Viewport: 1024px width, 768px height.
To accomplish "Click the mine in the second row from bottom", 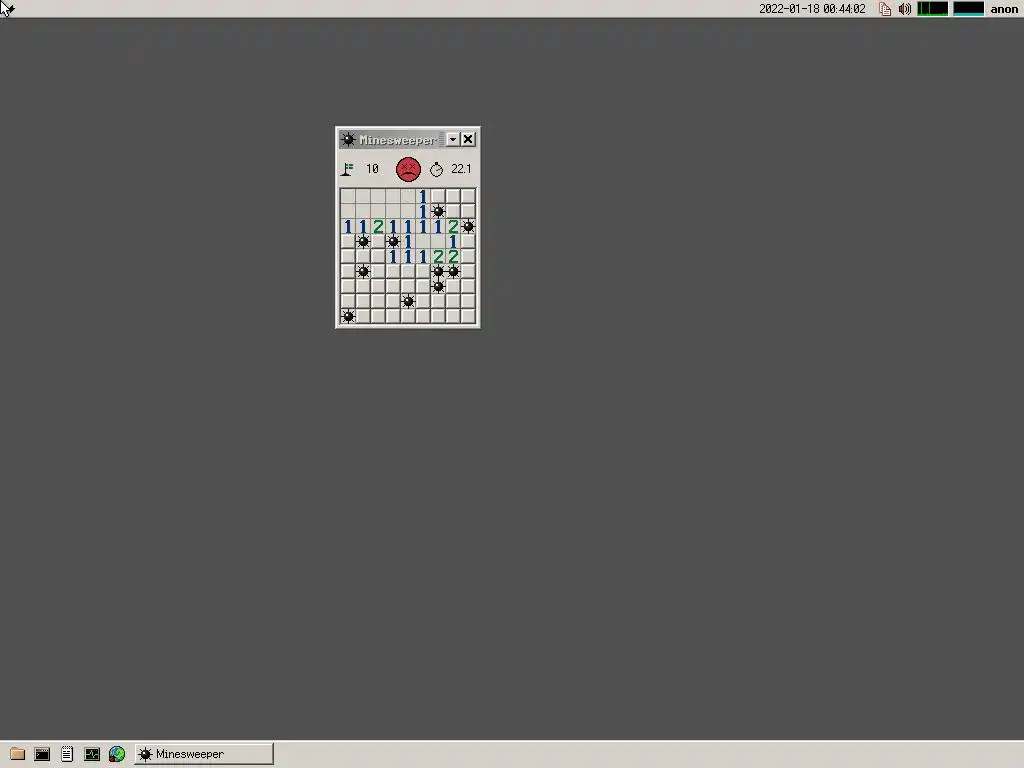I will pos(408,301).
